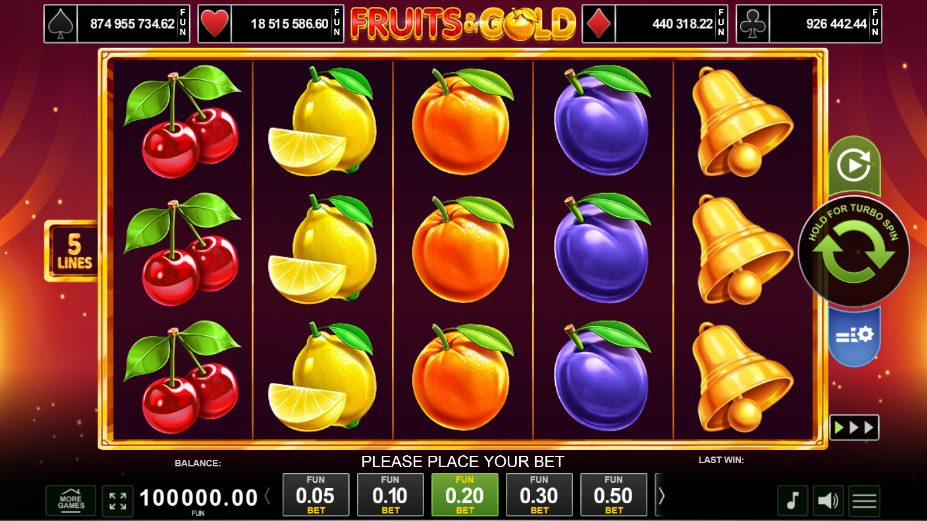
Task: Start autoplay with the green play icon
Action: coord(854,166)
